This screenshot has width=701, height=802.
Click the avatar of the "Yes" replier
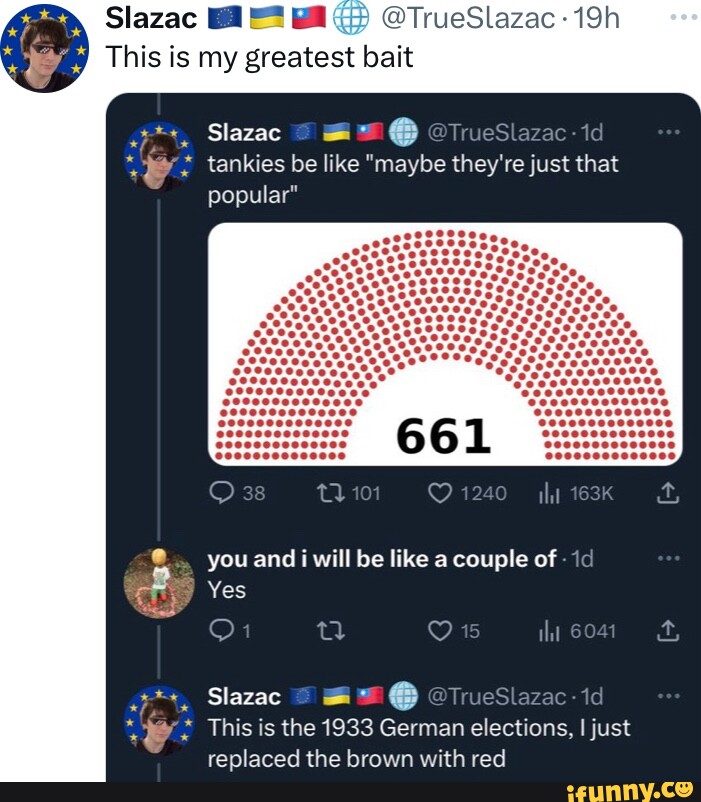(x=157, y=583)
